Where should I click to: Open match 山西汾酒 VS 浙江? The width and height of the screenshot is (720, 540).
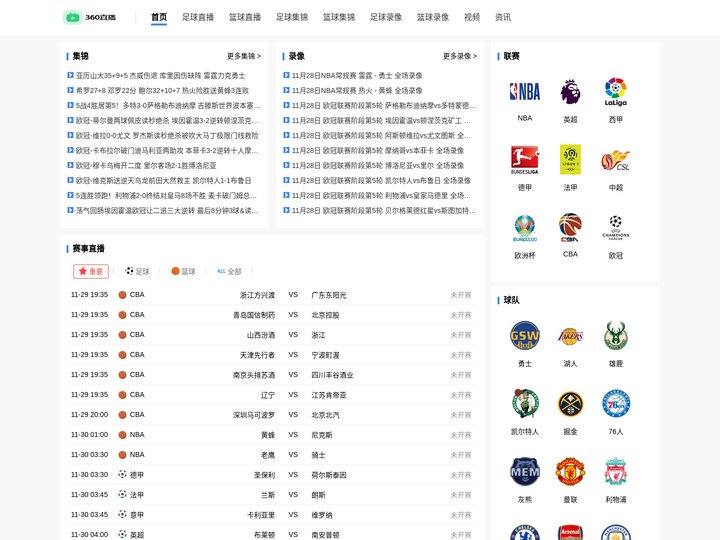[272, 335]
